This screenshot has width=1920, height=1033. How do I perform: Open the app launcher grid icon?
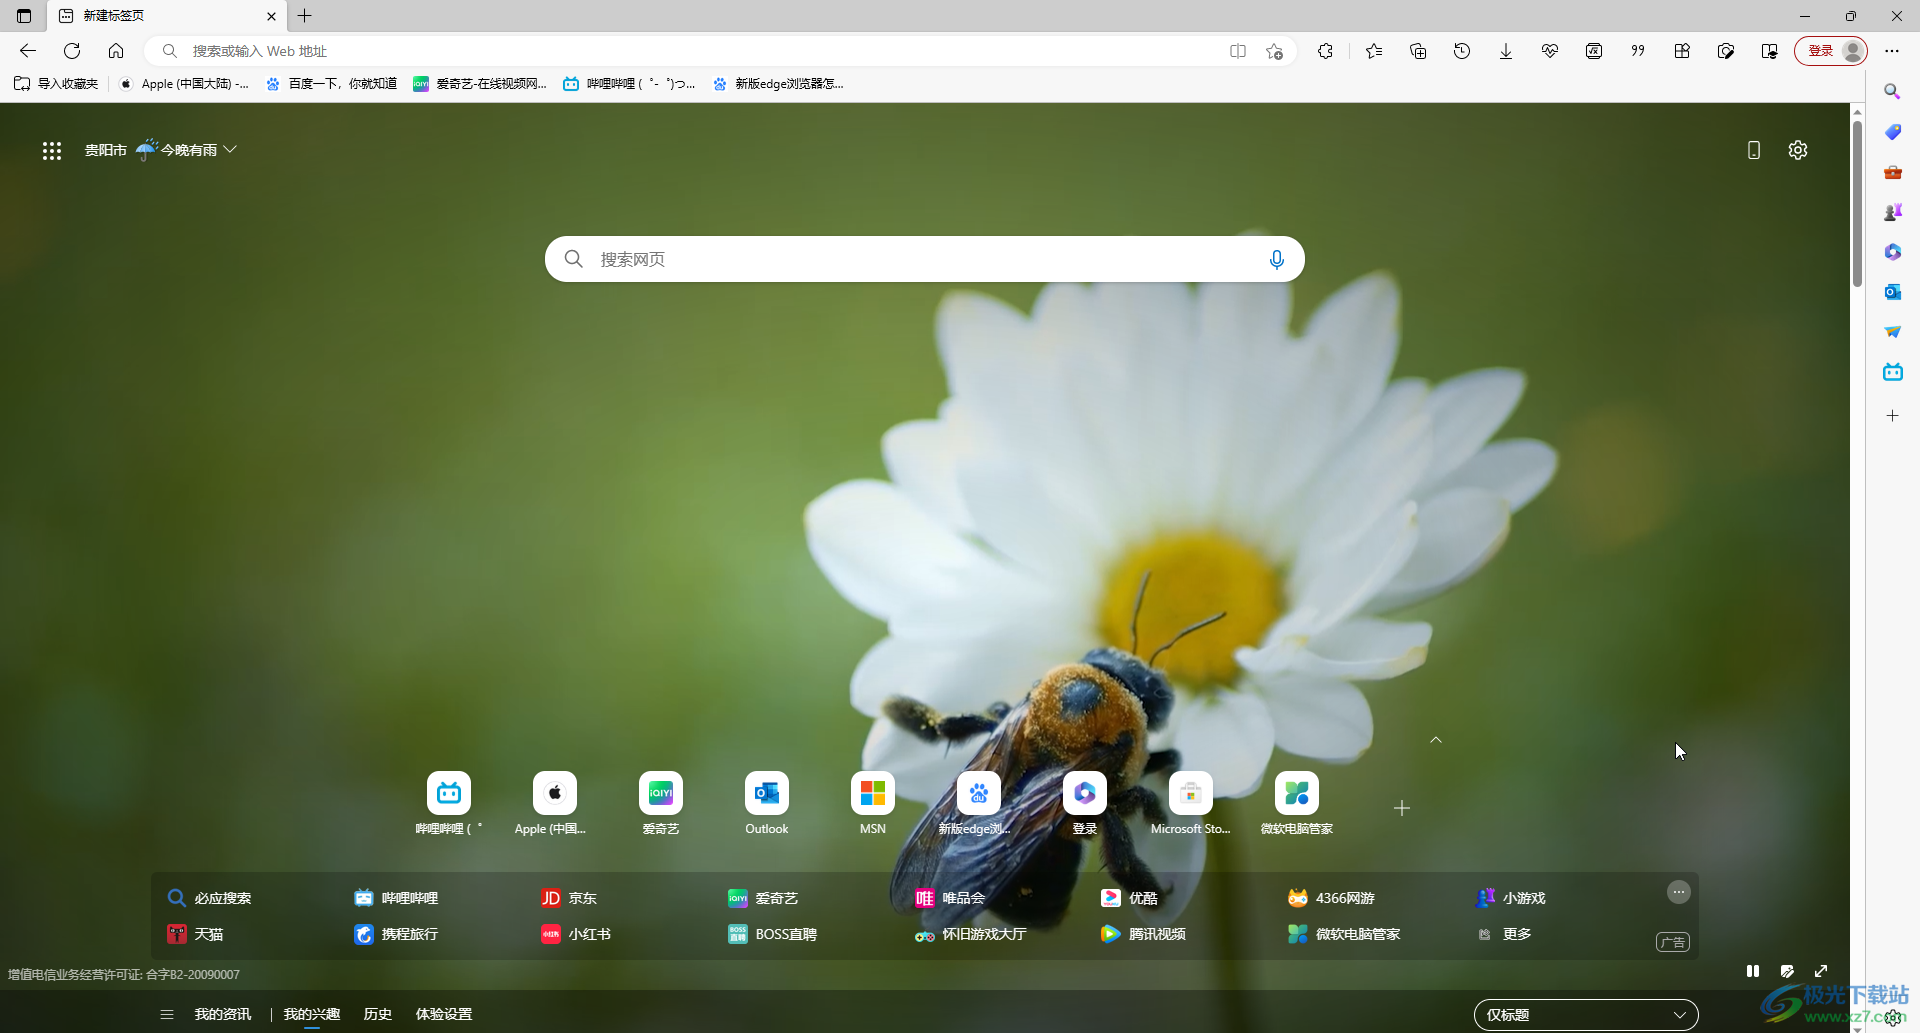[52, 150]
